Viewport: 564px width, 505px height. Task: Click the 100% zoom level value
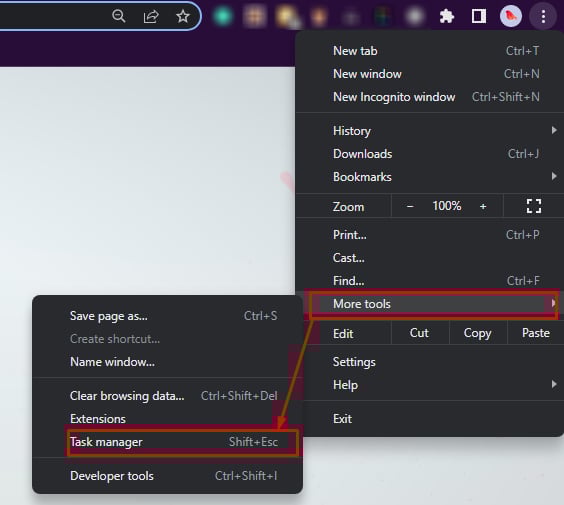(447, 206)
